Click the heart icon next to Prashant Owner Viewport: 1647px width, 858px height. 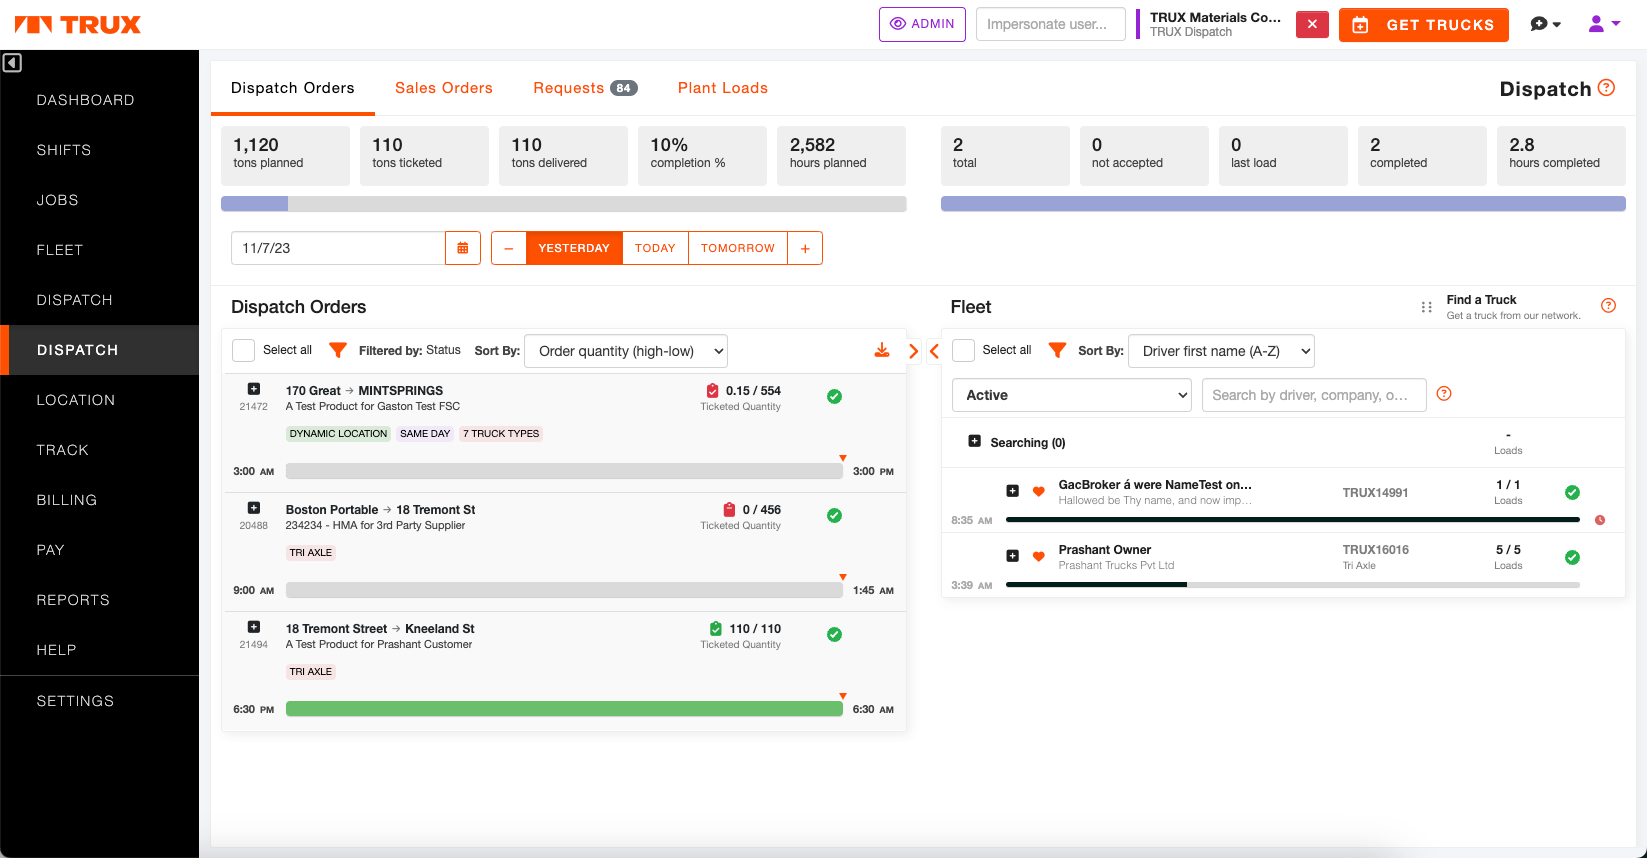point(1038,556)
